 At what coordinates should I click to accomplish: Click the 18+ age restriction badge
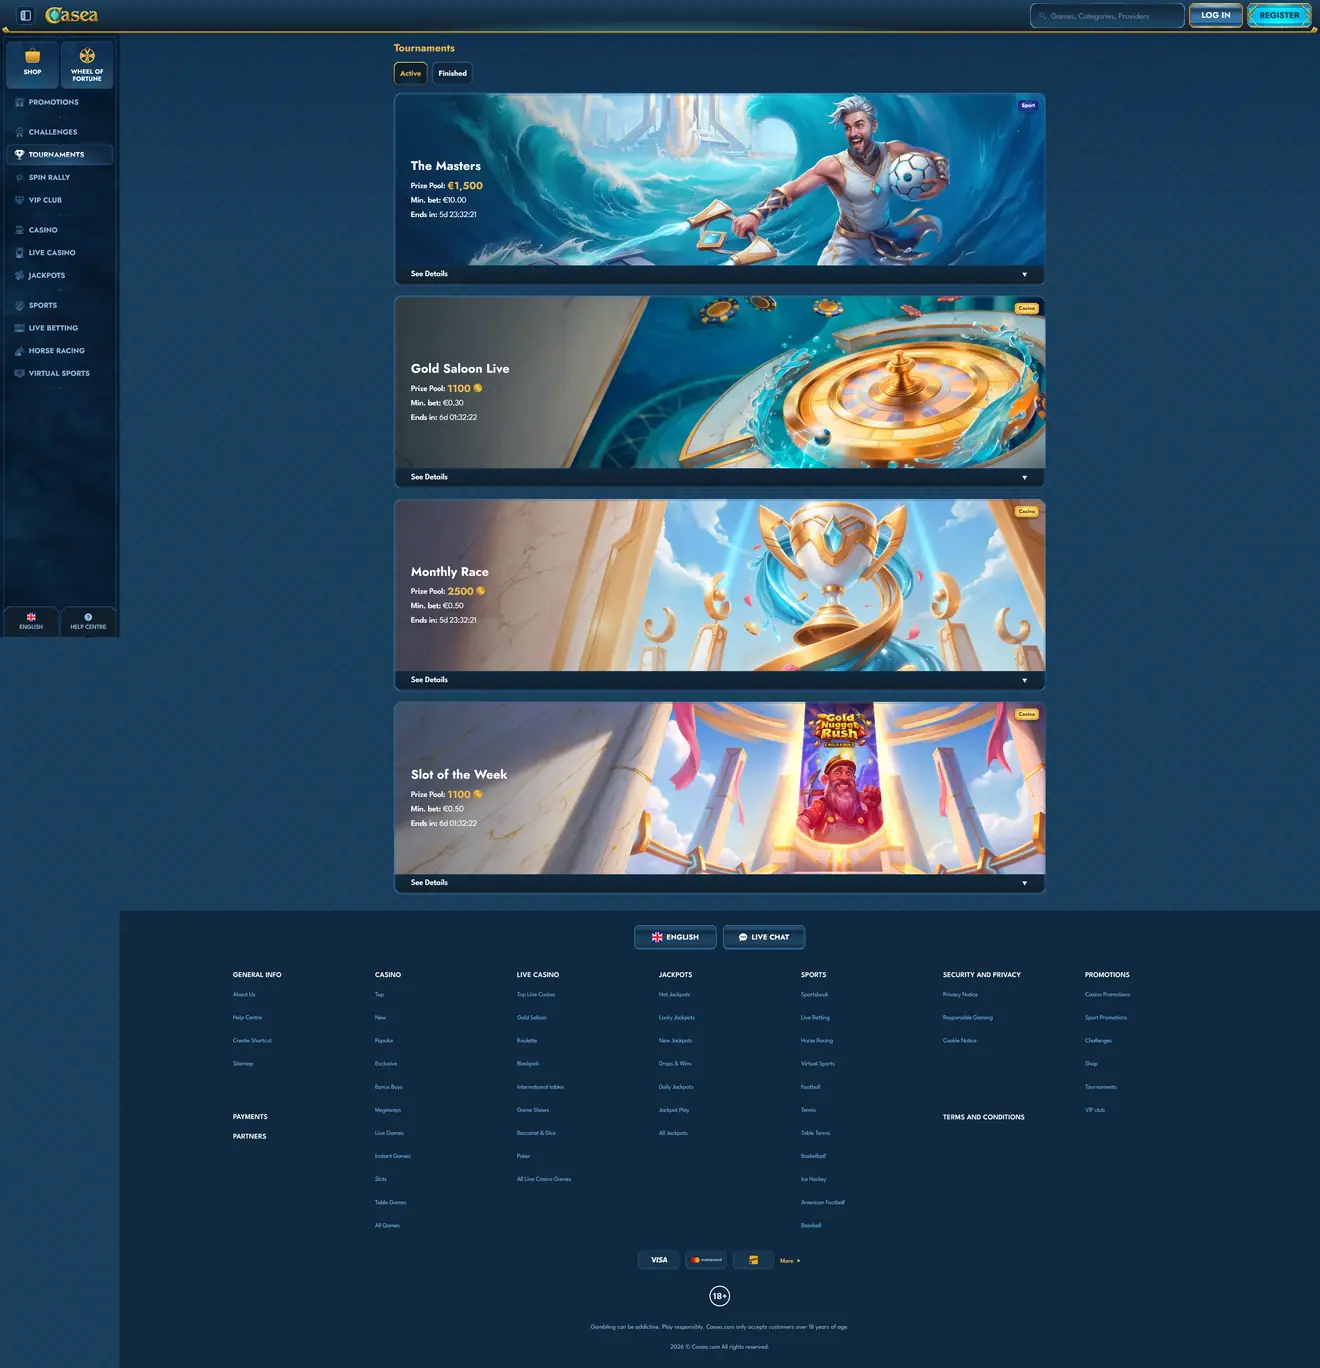[720, 1296]
